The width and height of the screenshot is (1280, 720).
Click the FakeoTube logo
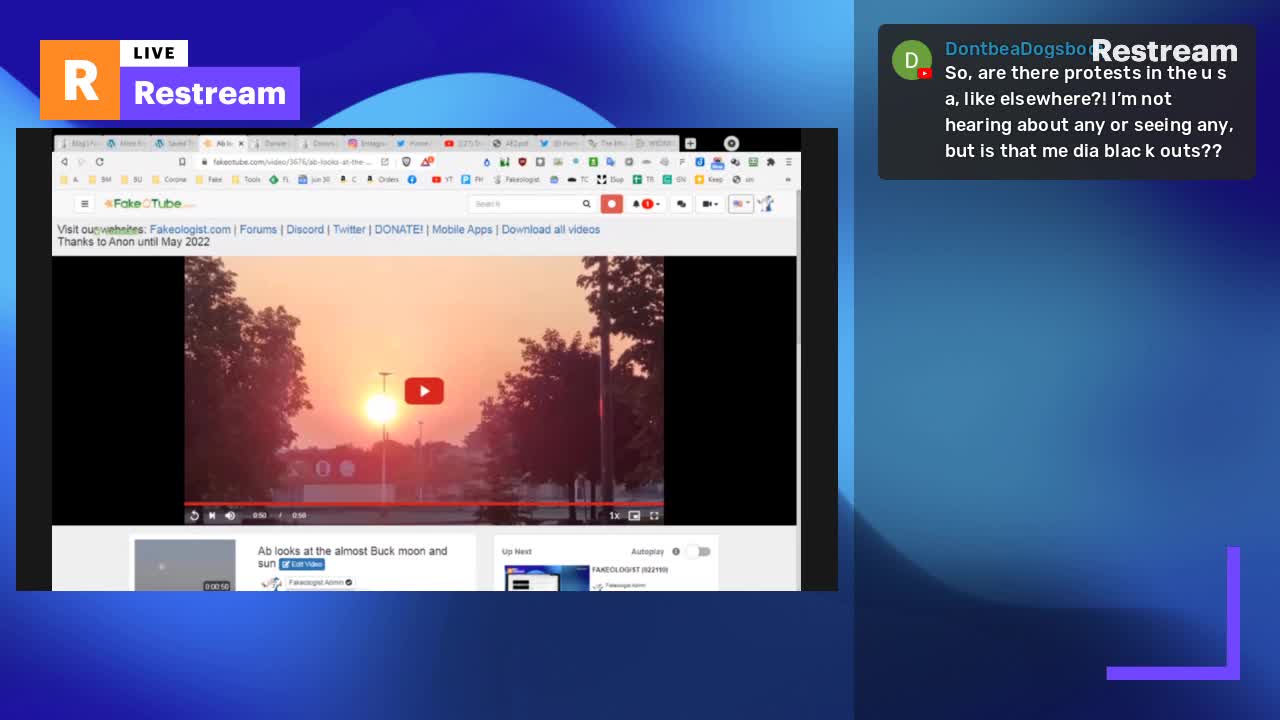149,203
